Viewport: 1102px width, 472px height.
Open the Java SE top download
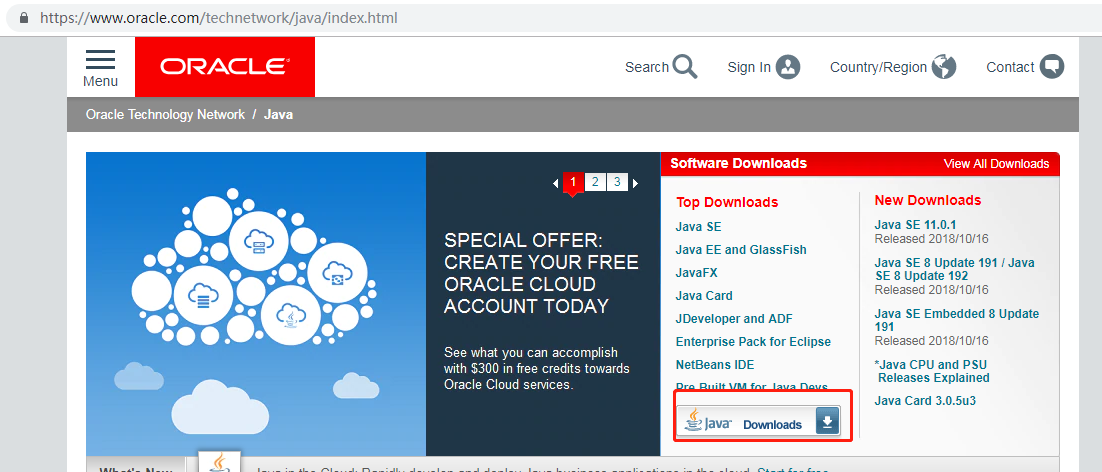pyautogui.click(x=698, y=227)
